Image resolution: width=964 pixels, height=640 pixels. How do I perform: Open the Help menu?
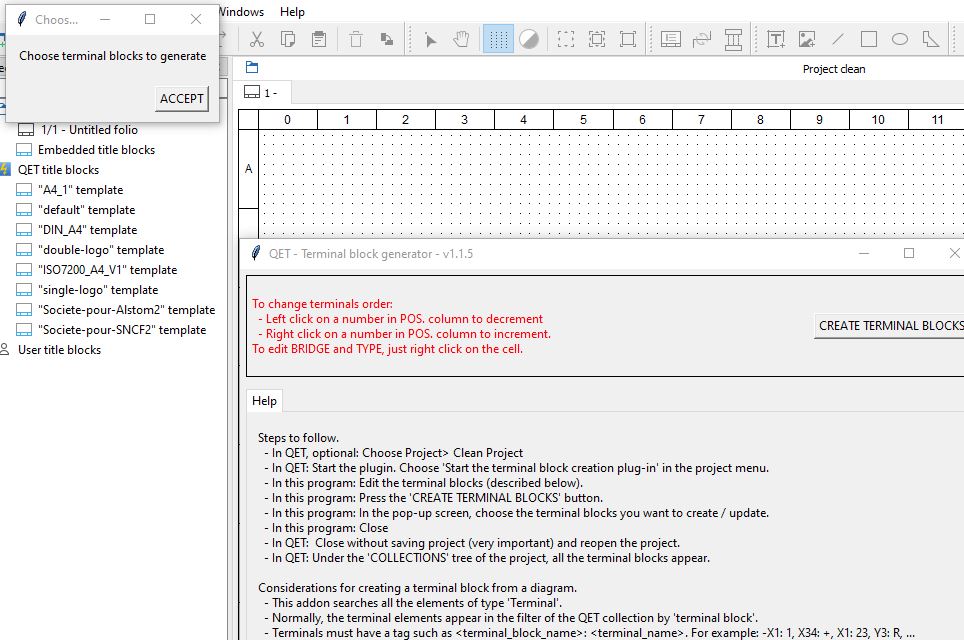[x=292, y=12]
